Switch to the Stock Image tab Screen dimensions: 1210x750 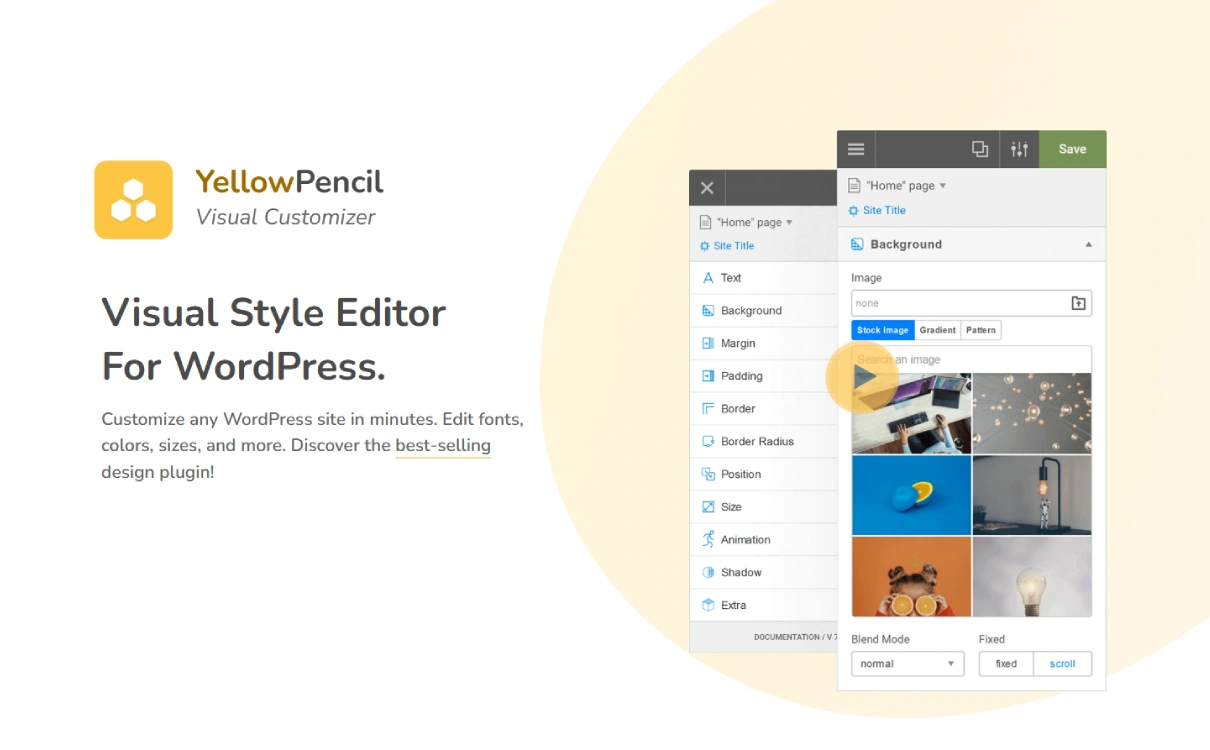[x=883, y=330]
